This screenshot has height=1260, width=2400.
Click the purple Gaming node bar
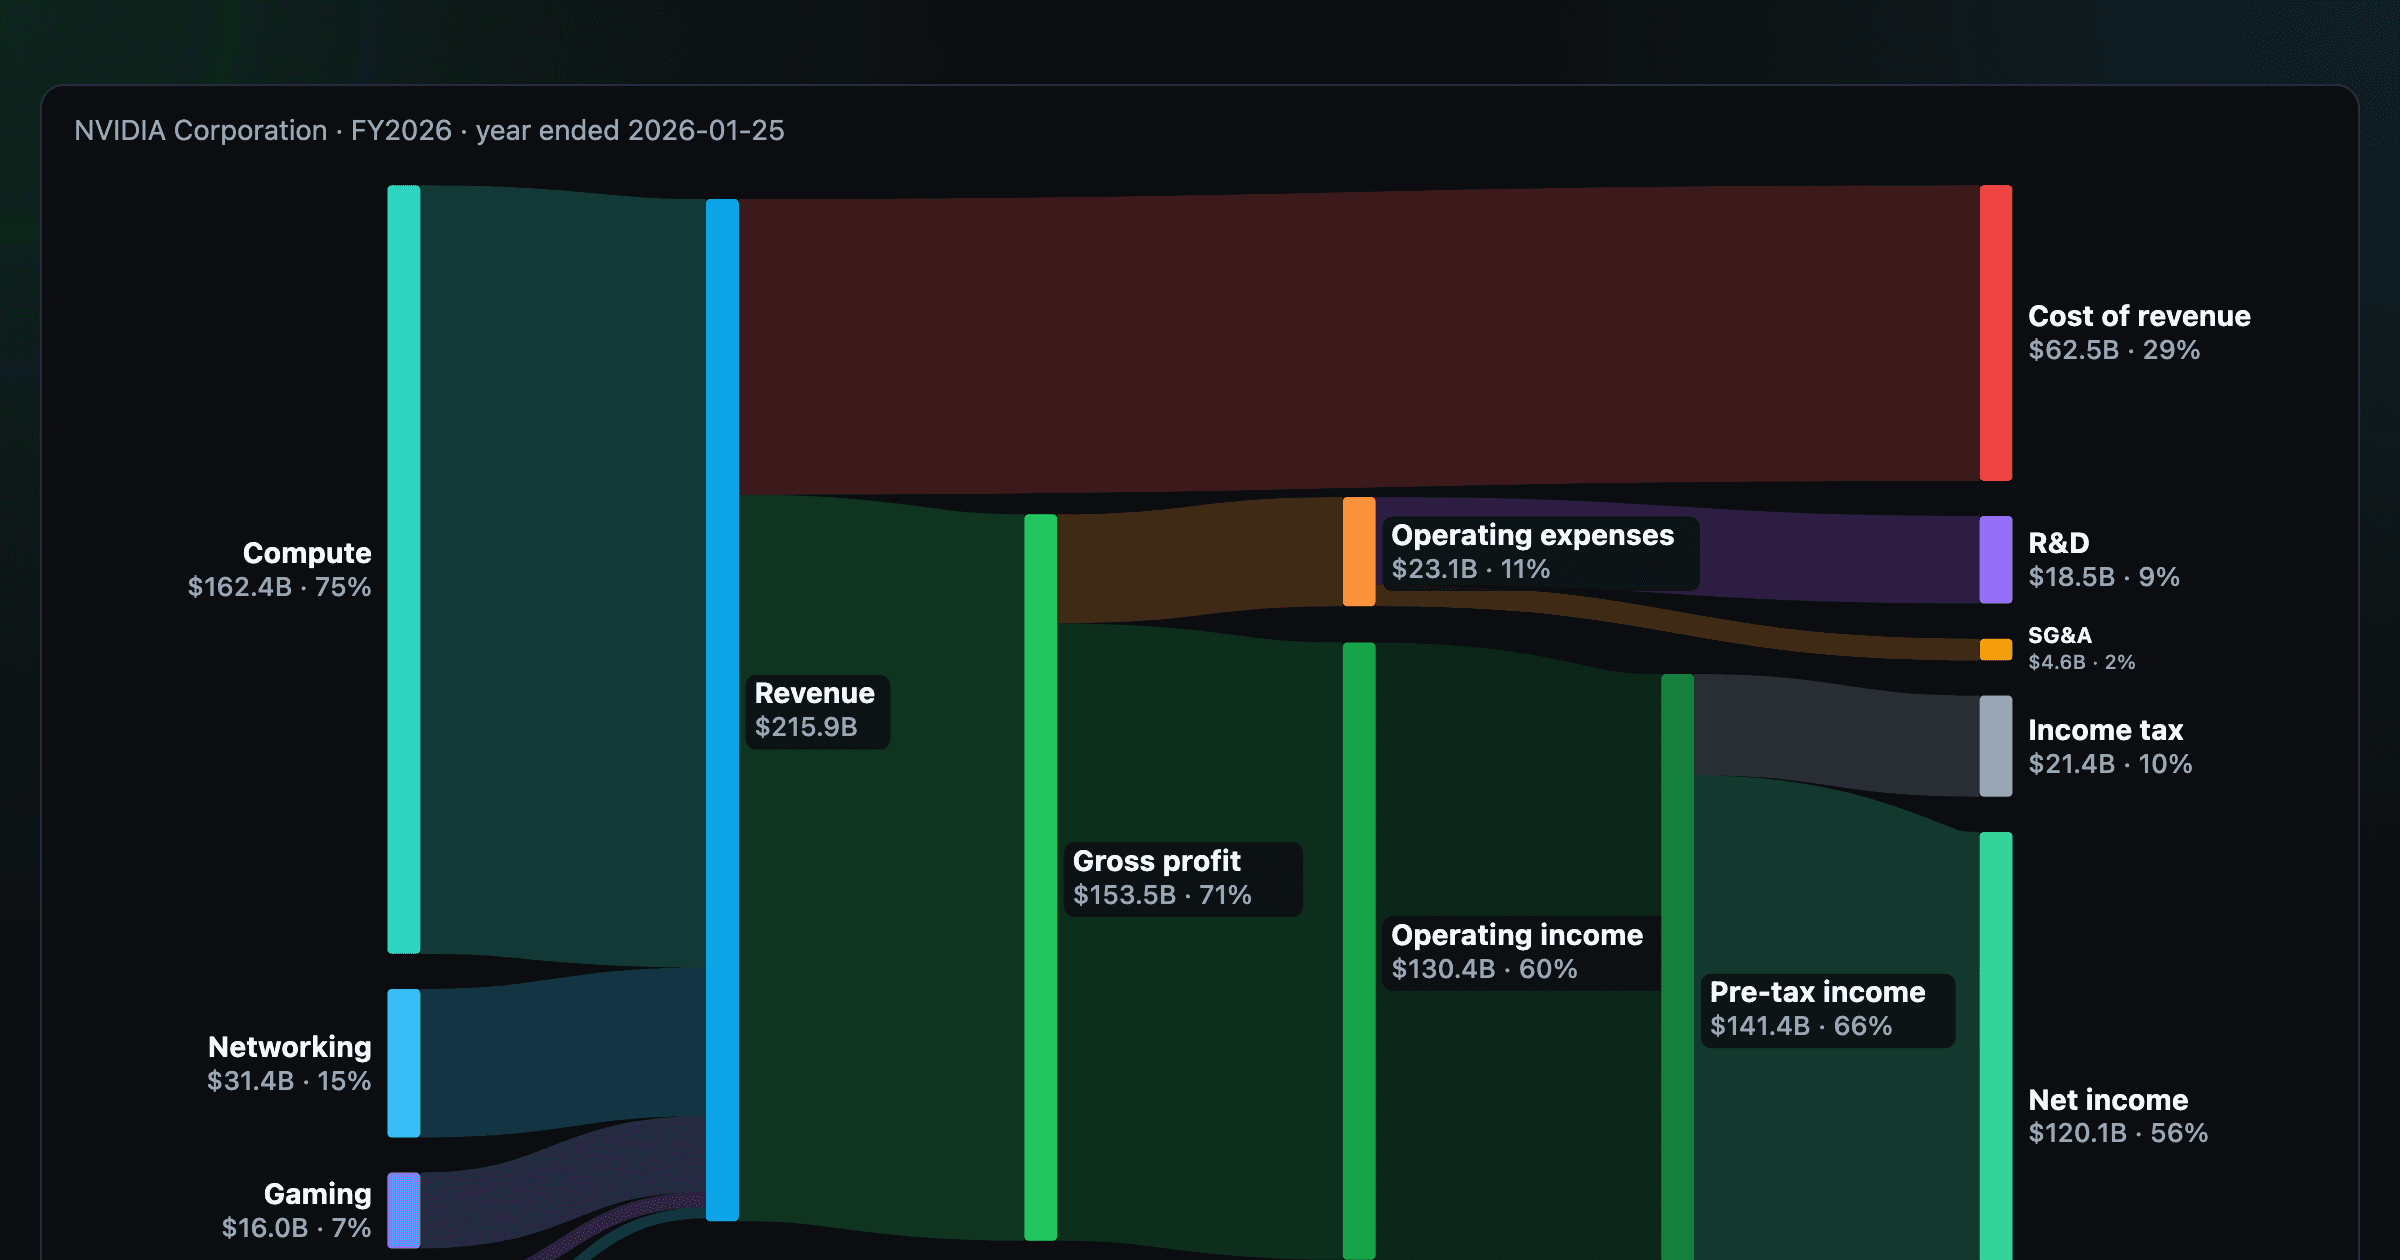point(404,1210)
